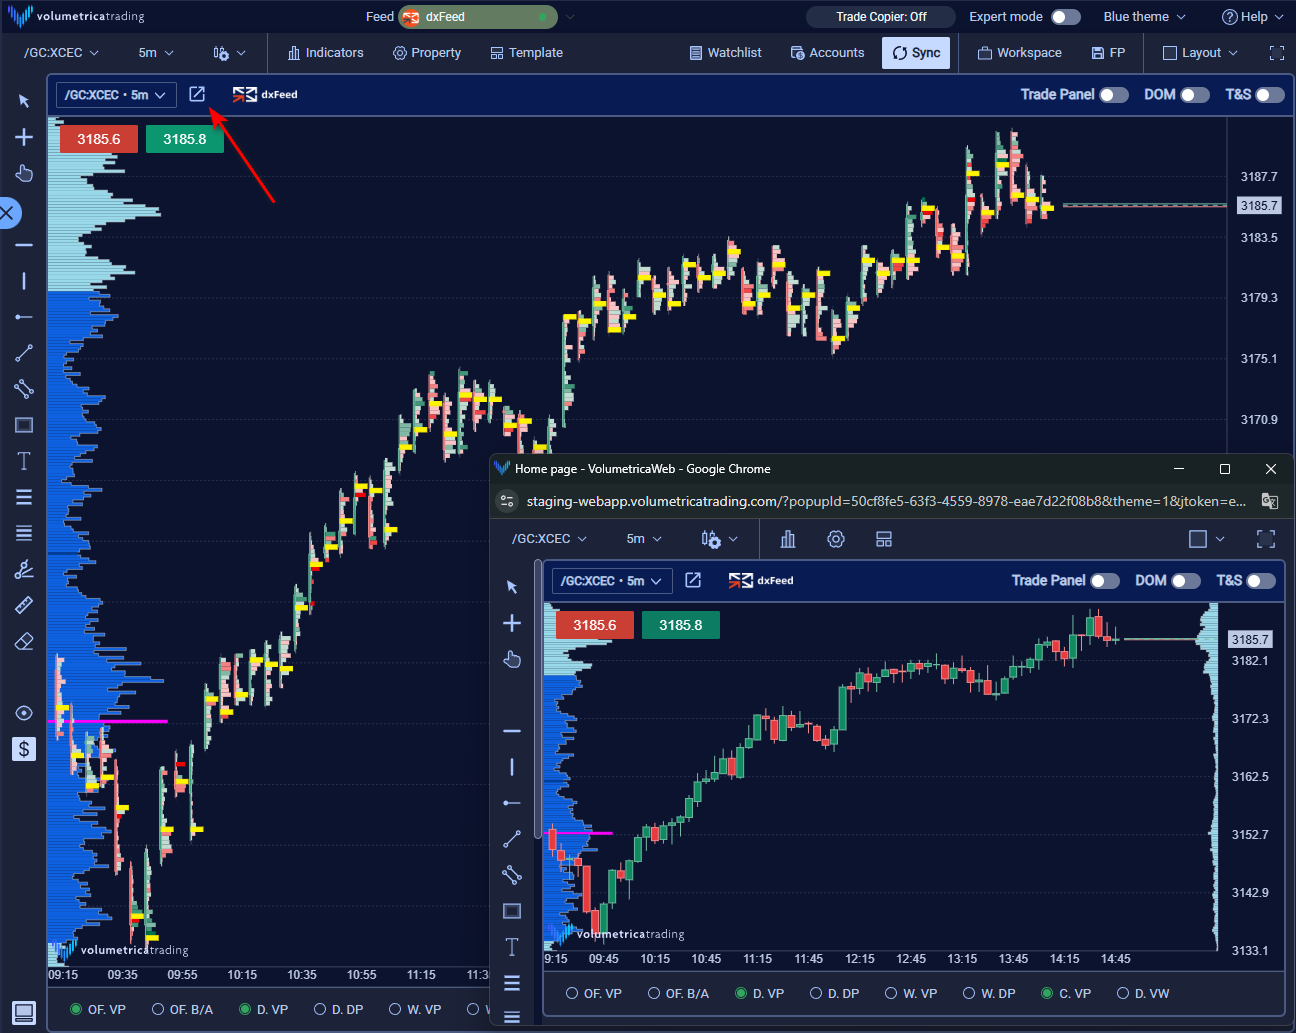This screenshot has height=1033, width=1296.
Task: Select the crosshair tool in main toolbar
Action: [x=24, y=137]
